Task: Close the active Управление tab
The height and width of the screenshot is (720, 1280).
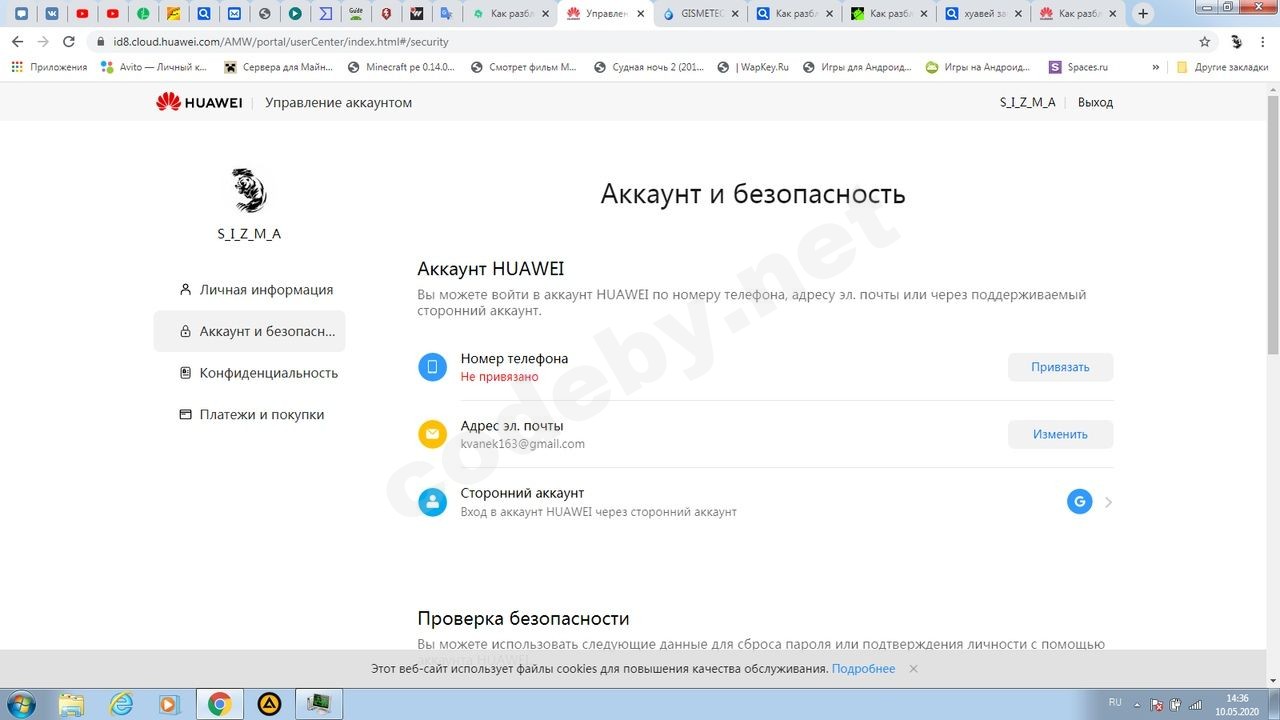Action: (642, 14)
